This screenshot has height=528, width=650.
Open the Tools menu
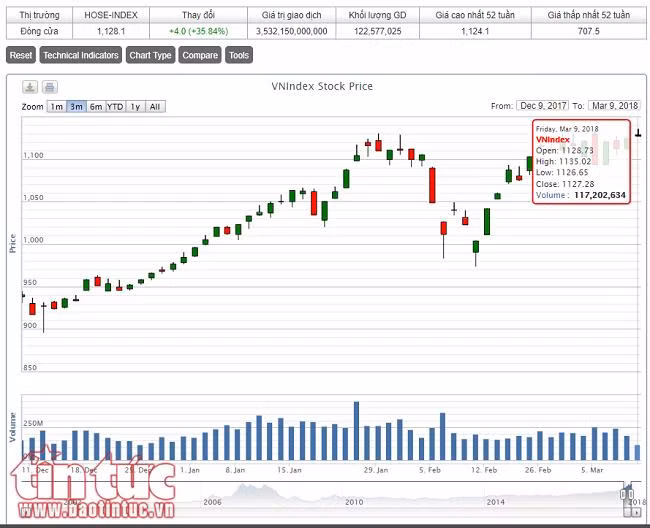point(239,55)
